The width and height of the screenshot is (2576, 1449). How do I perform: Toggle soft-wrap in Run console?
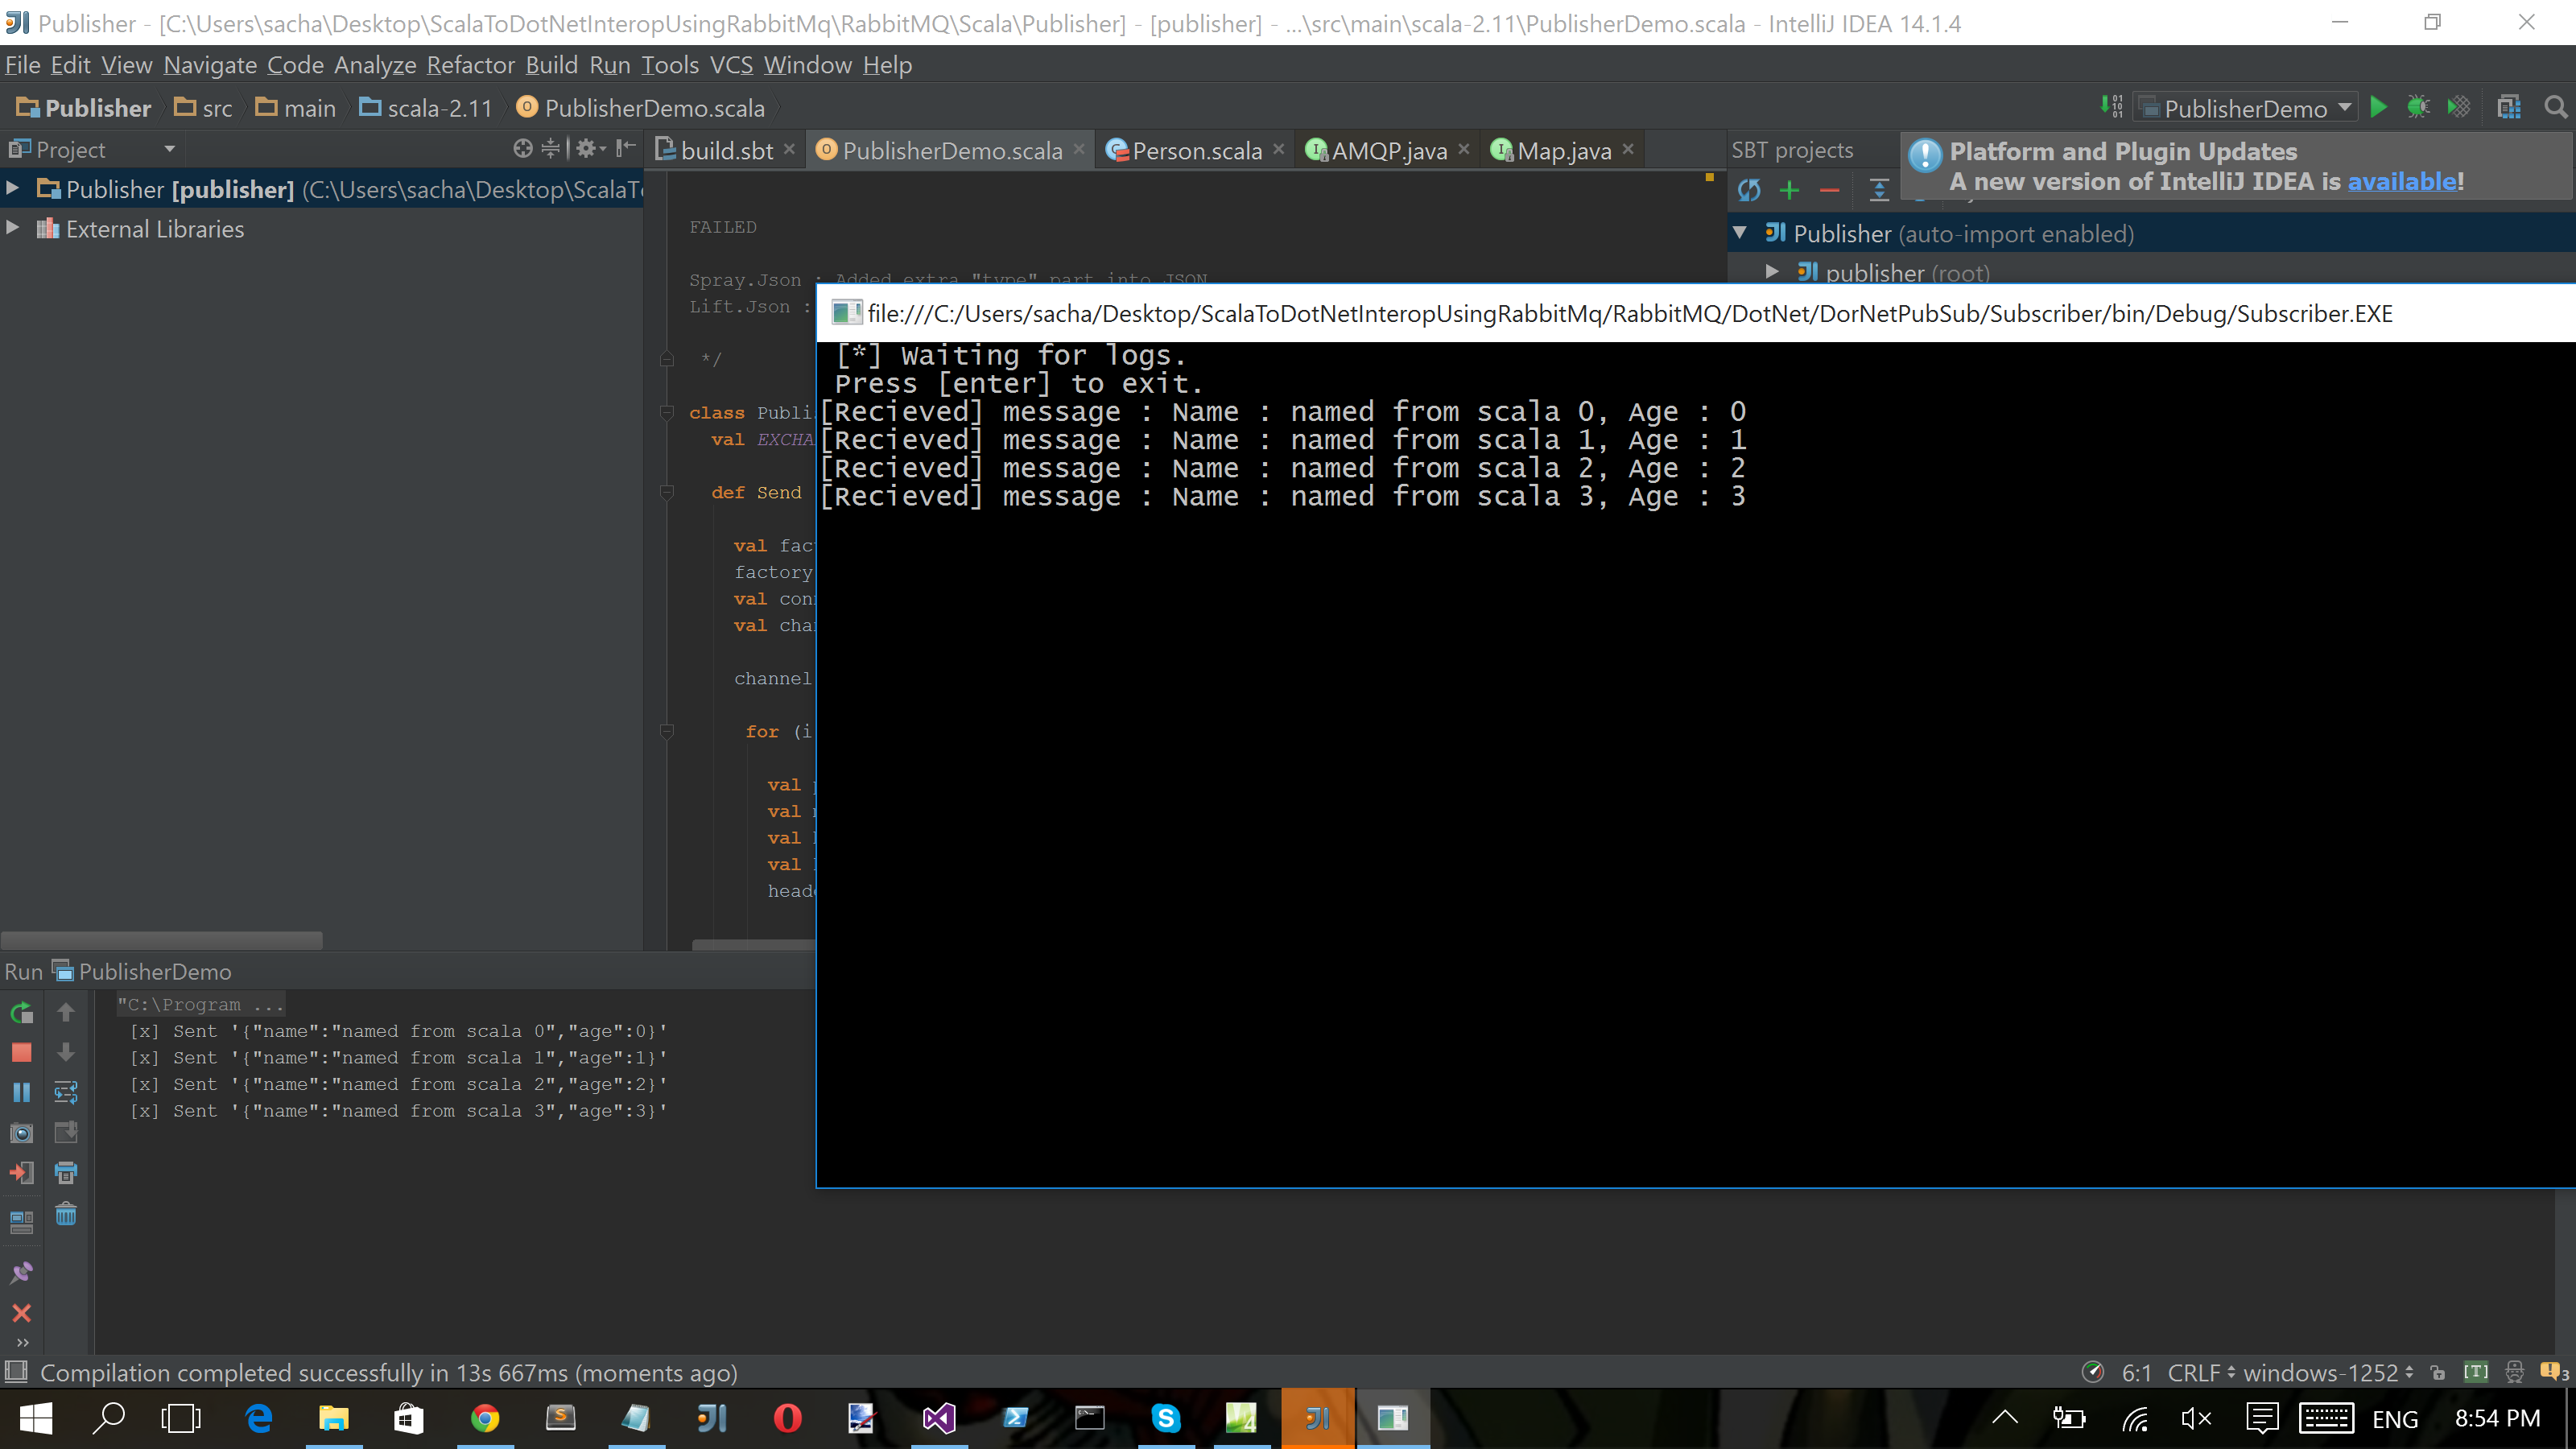pos(66,1092)
